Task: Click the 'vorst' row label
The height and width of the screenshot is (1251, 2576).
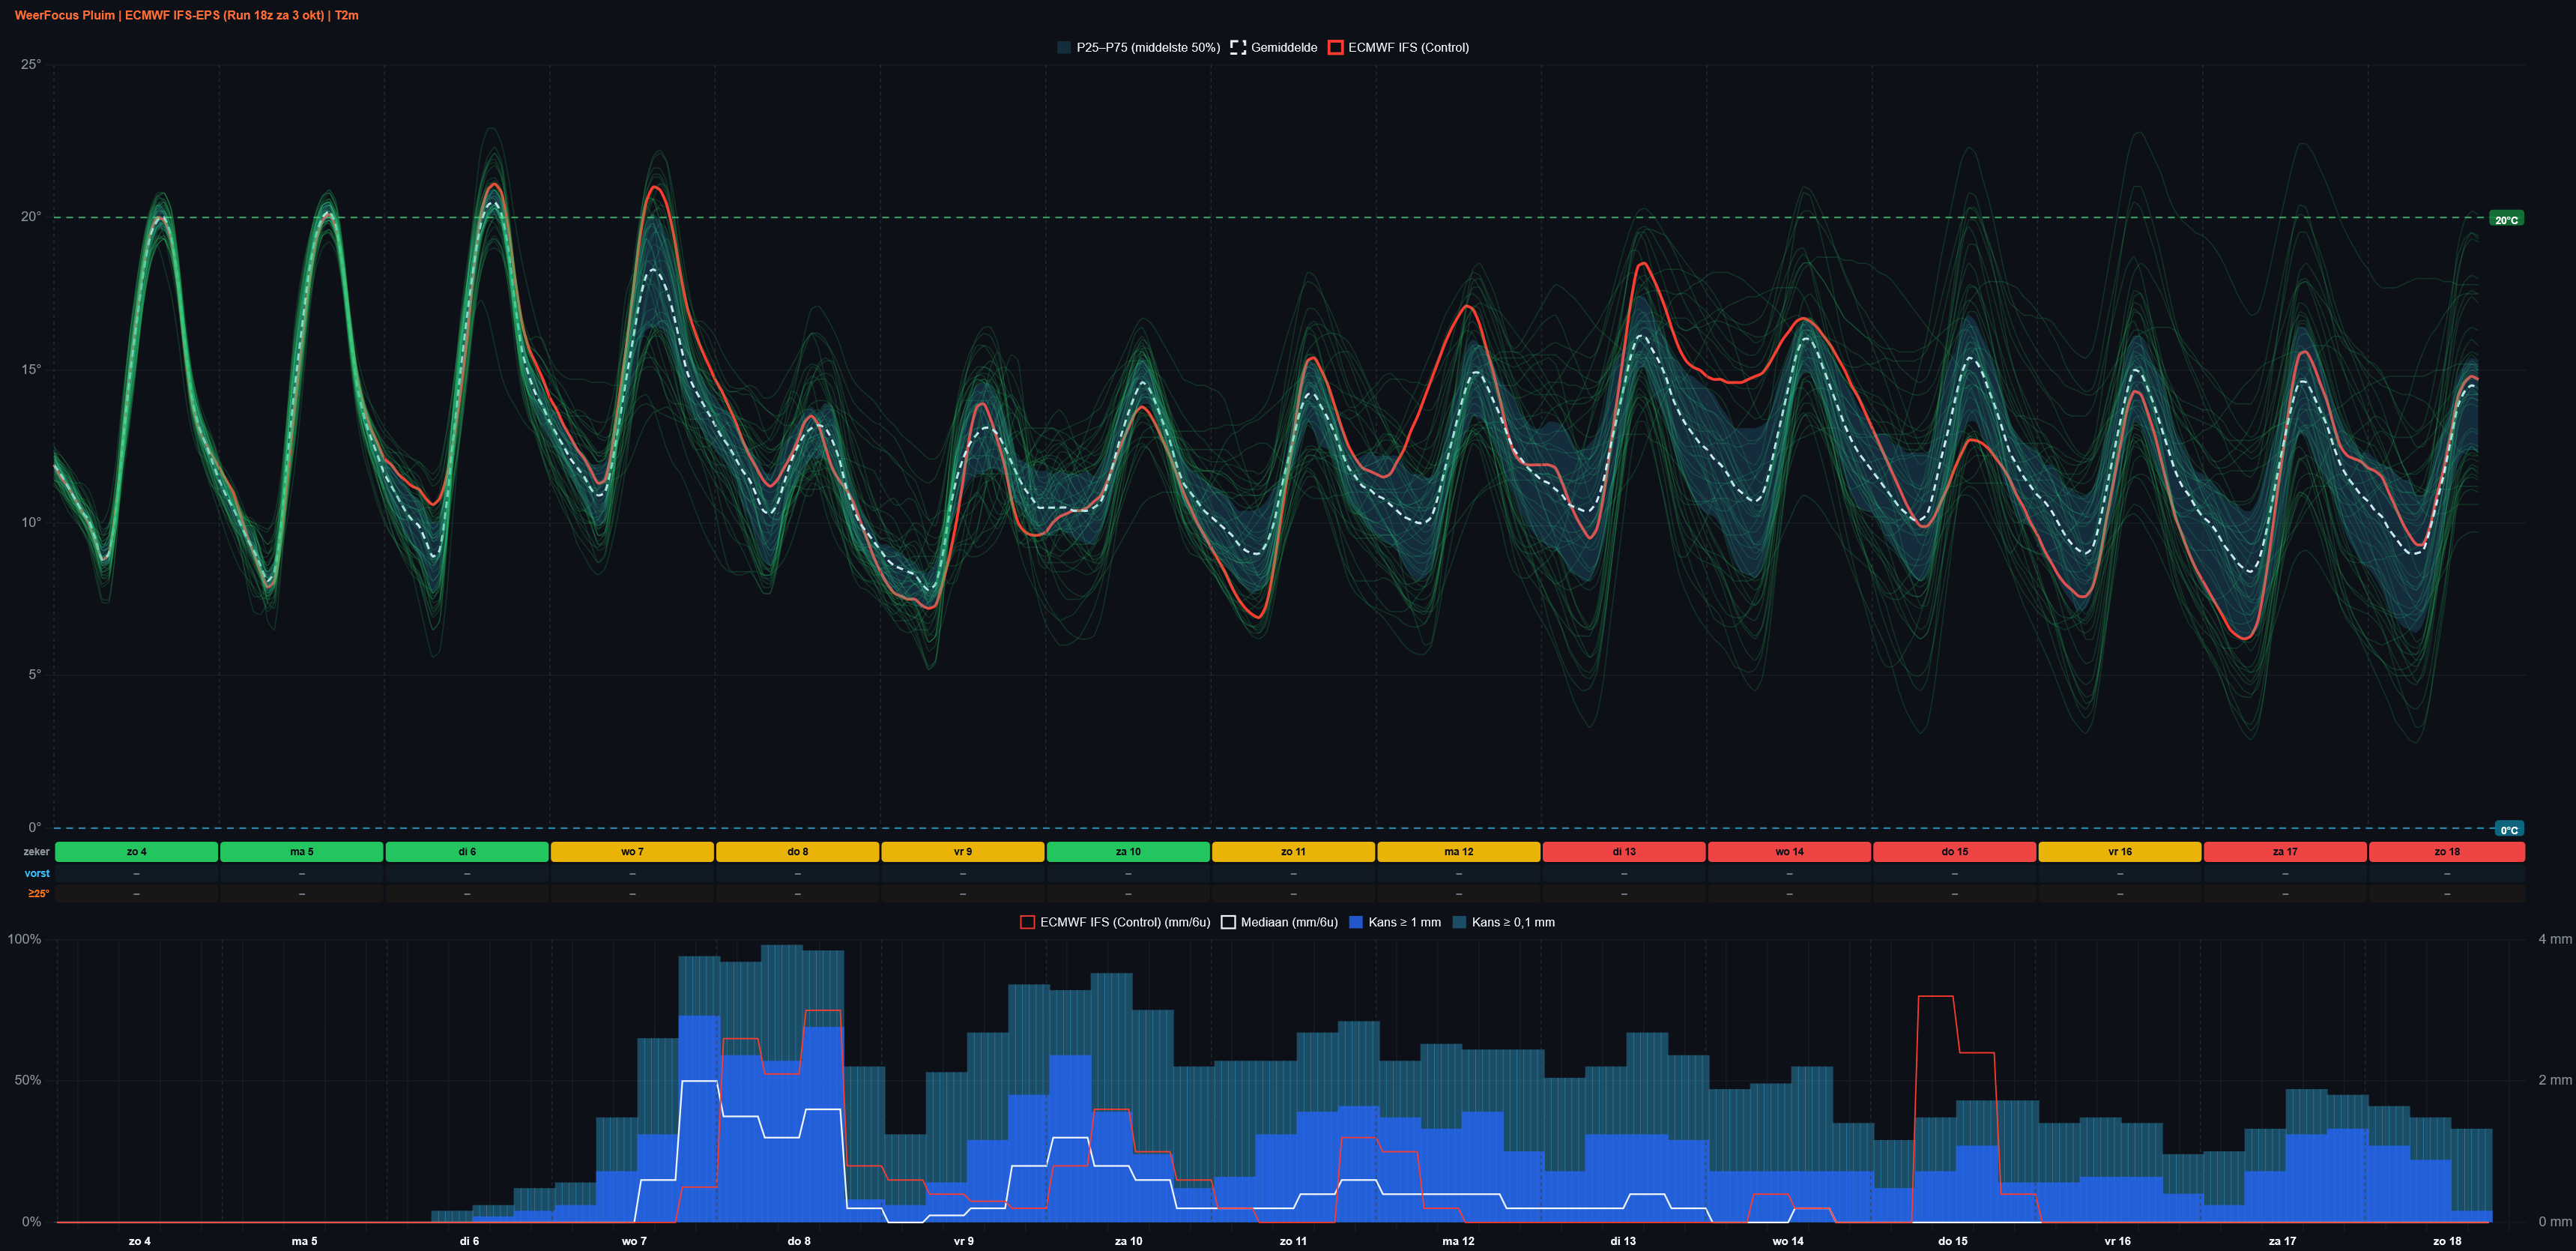Action: click(x=37, y=873)
